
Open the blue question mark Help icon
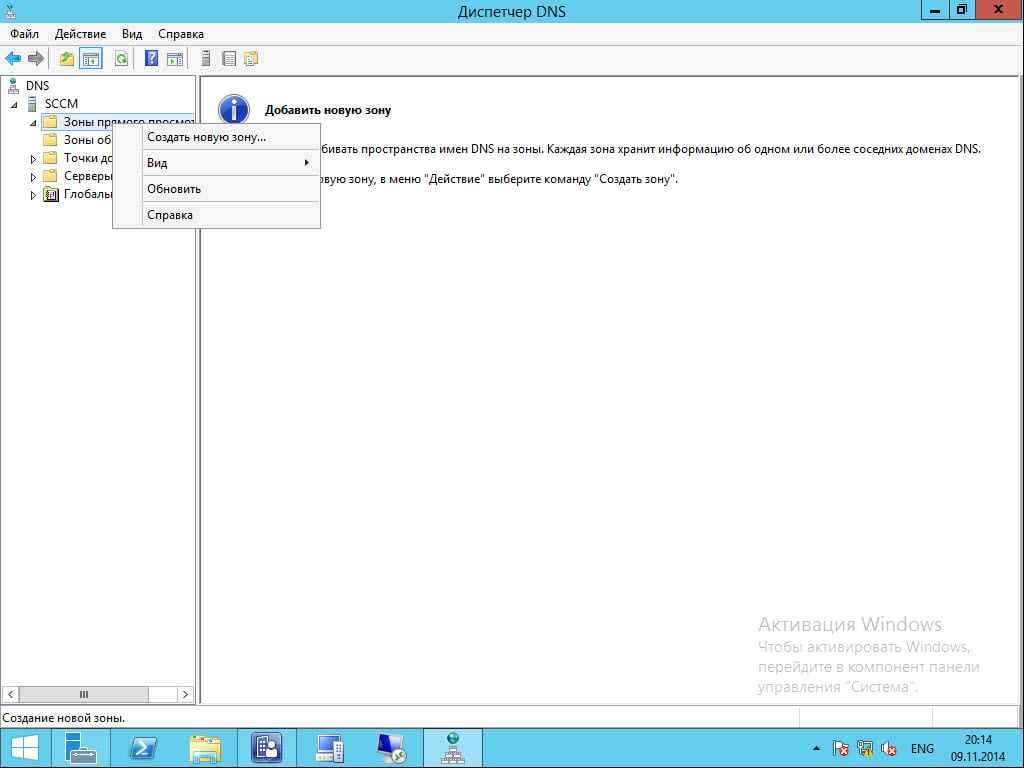151,59
